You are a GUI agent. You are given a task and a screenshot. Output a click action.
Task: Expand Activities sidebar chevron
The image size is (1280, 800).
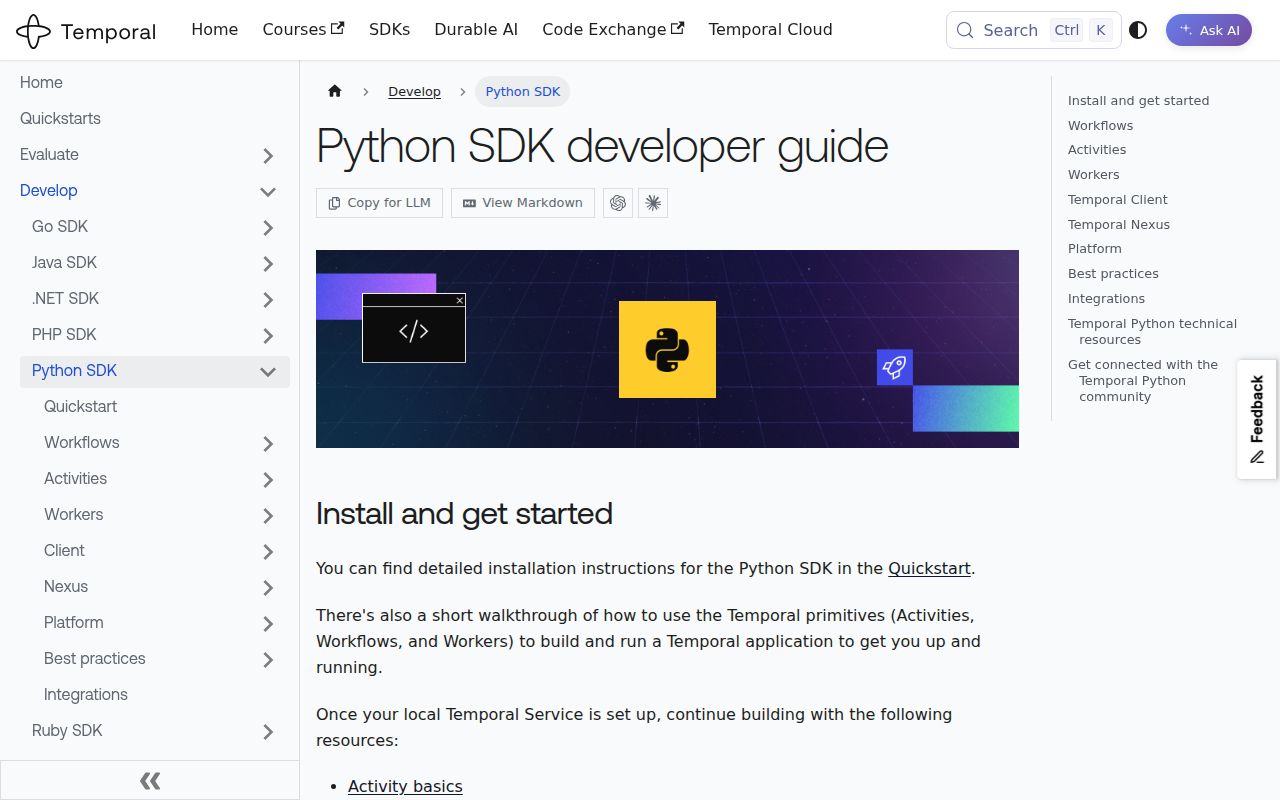coord(268,479)
